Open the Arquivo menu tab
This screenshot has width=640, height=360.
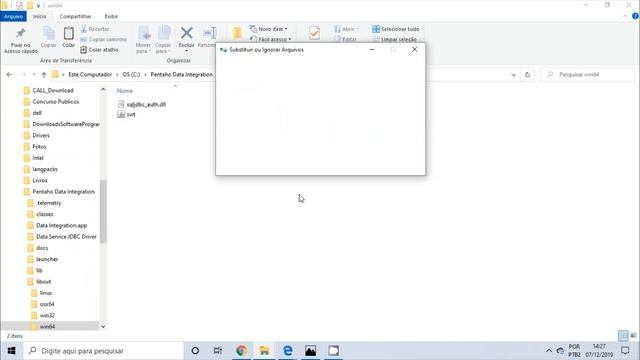point(13,16)
